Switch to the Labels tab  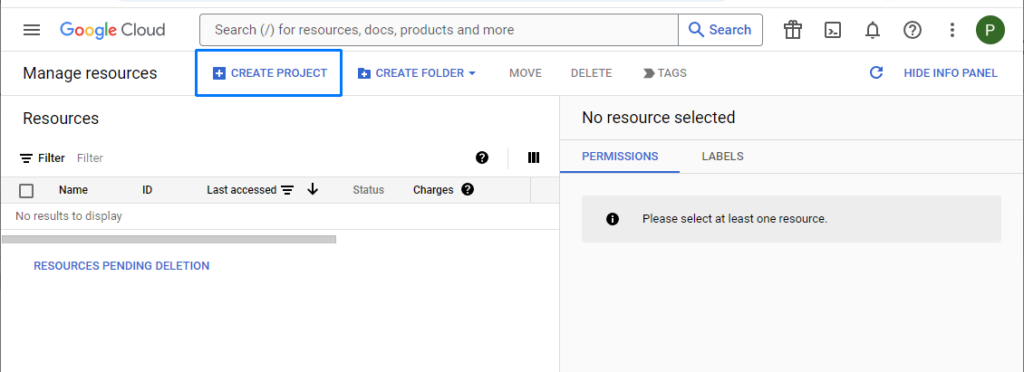[x=722, y=157]
